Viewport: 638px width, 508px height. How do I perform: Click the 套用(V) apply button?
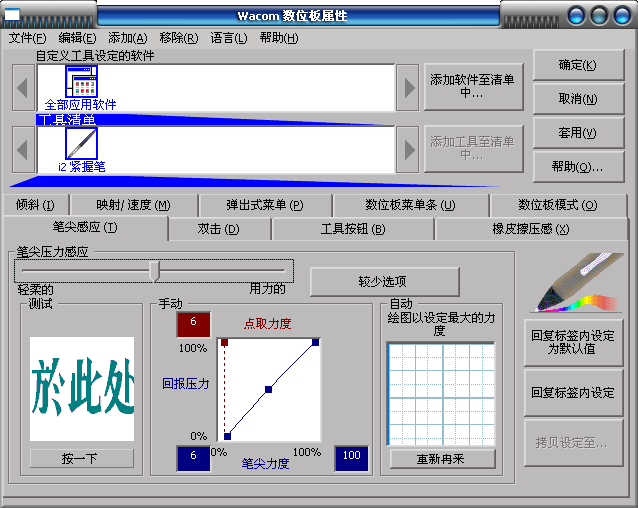pyautogui.click(x=578, y=133)
